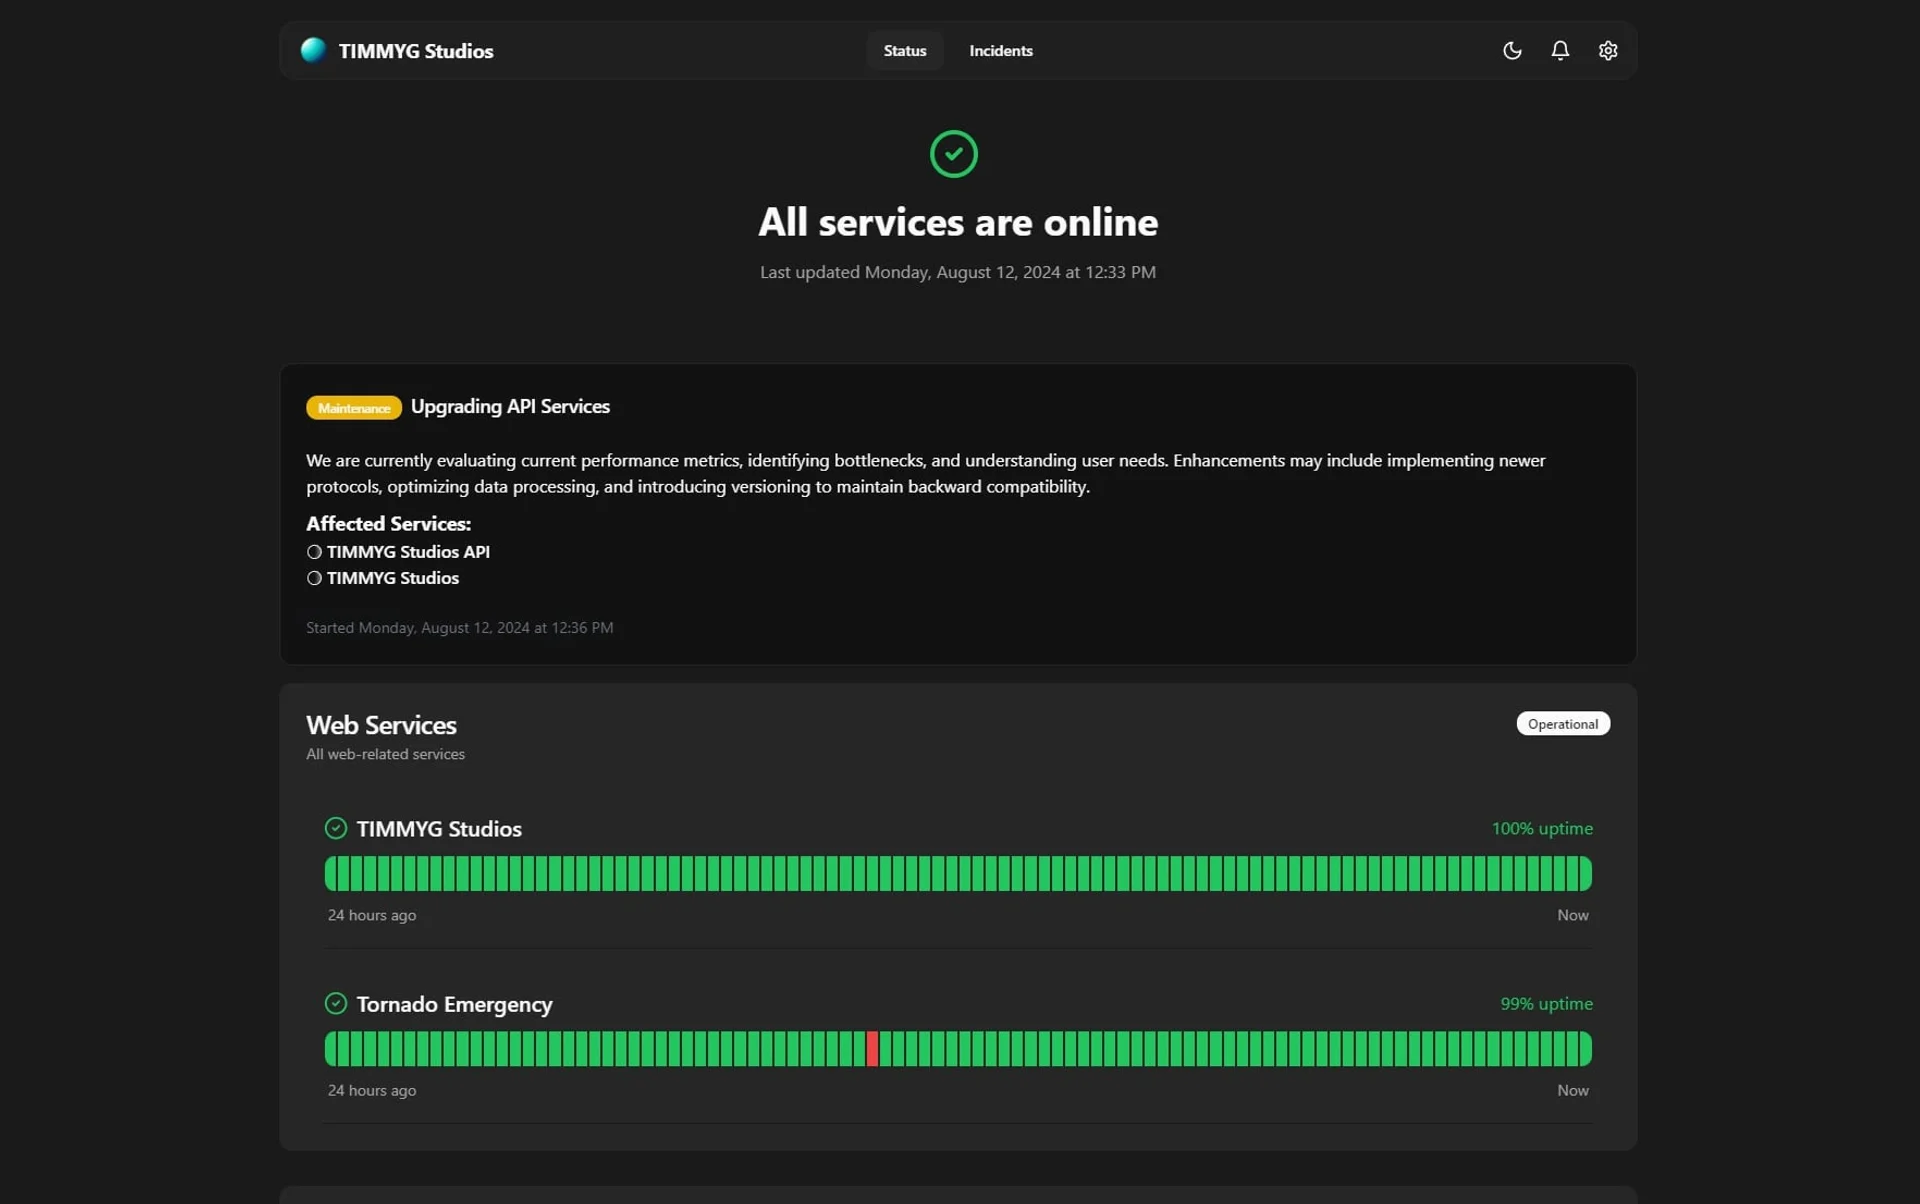Click the Maintenance badge on the incident
This screenshot has width=1920, height=1204.
(x=353, y=408)
